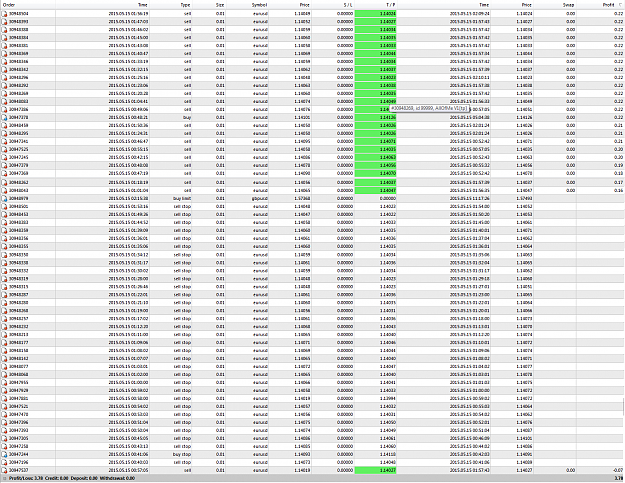Click the open price 1.57368

303,198
